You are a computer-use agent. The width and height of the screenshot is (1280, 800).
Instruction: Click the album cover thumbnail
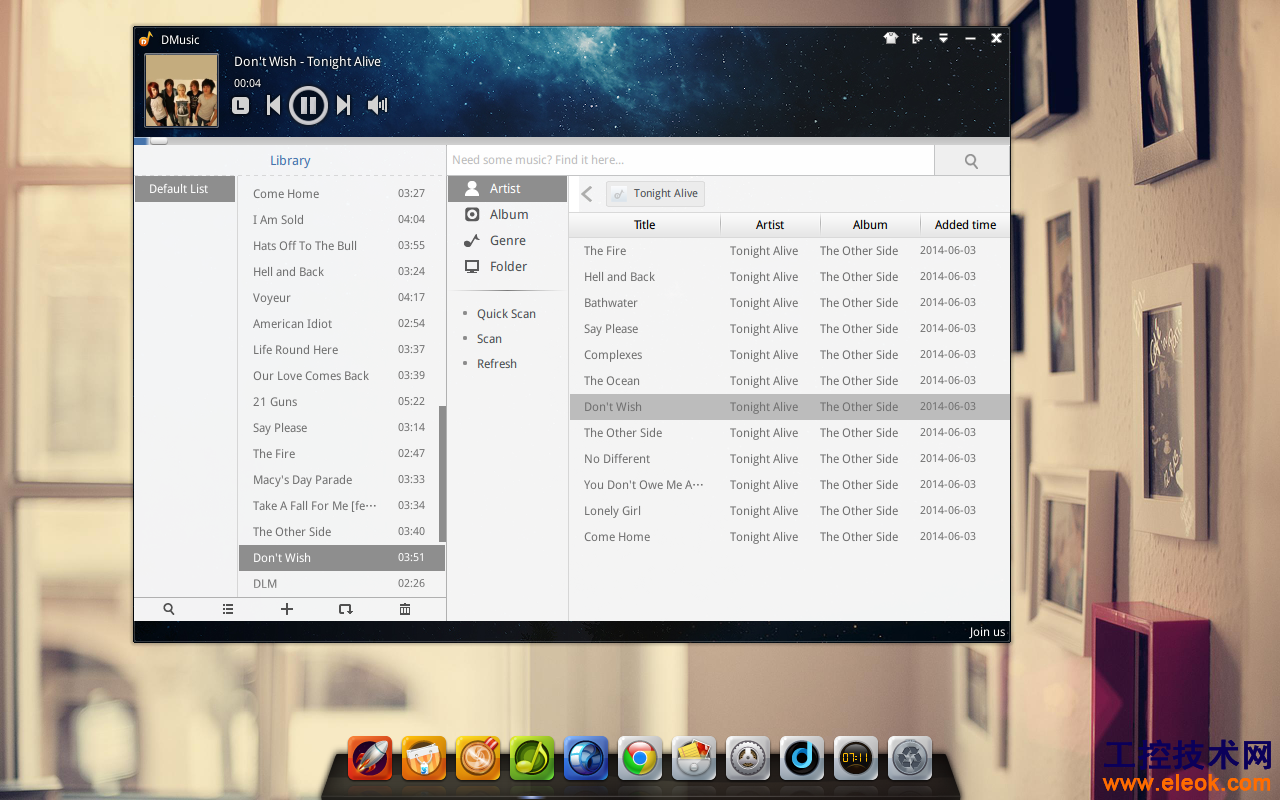point(181,90)
